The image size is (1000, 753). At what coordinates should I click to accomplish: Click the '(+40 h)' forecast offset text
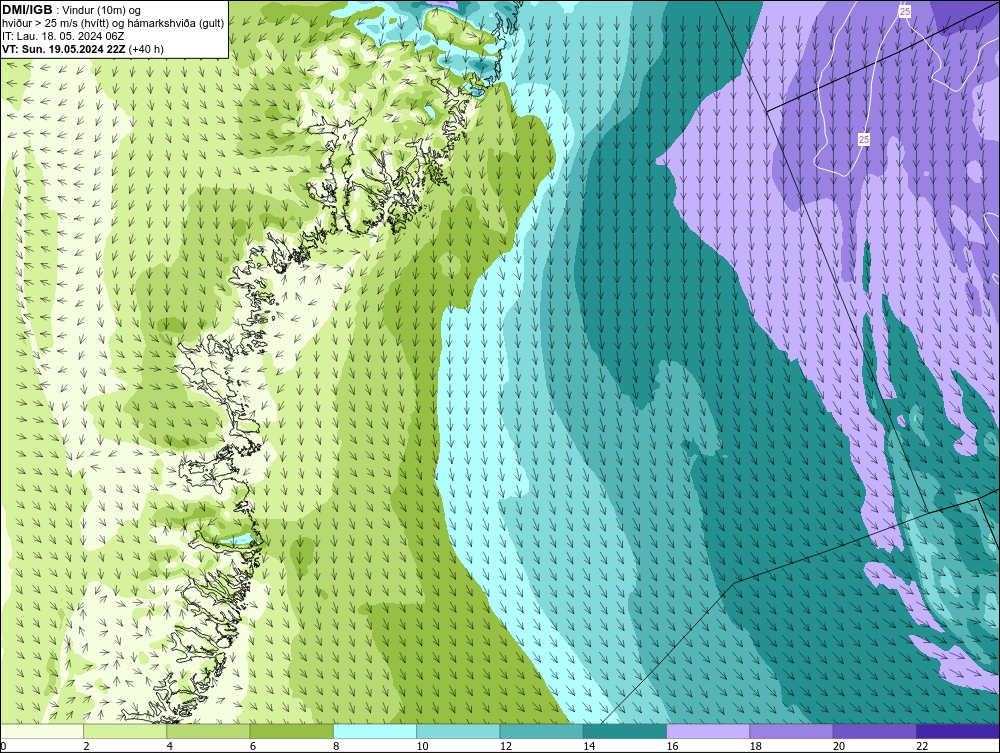(146, 48)
